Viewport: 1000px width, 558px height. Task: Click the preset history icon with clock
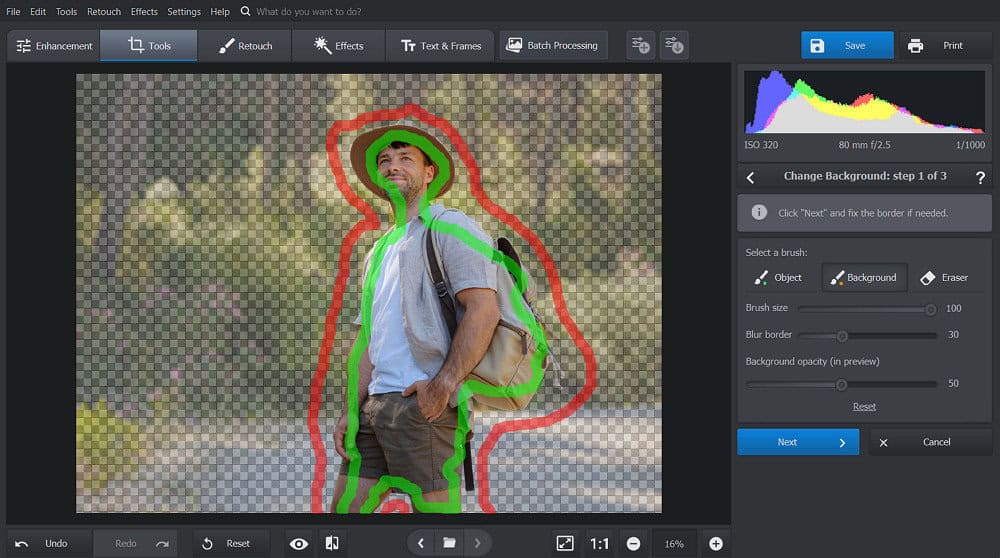(673, 45)
